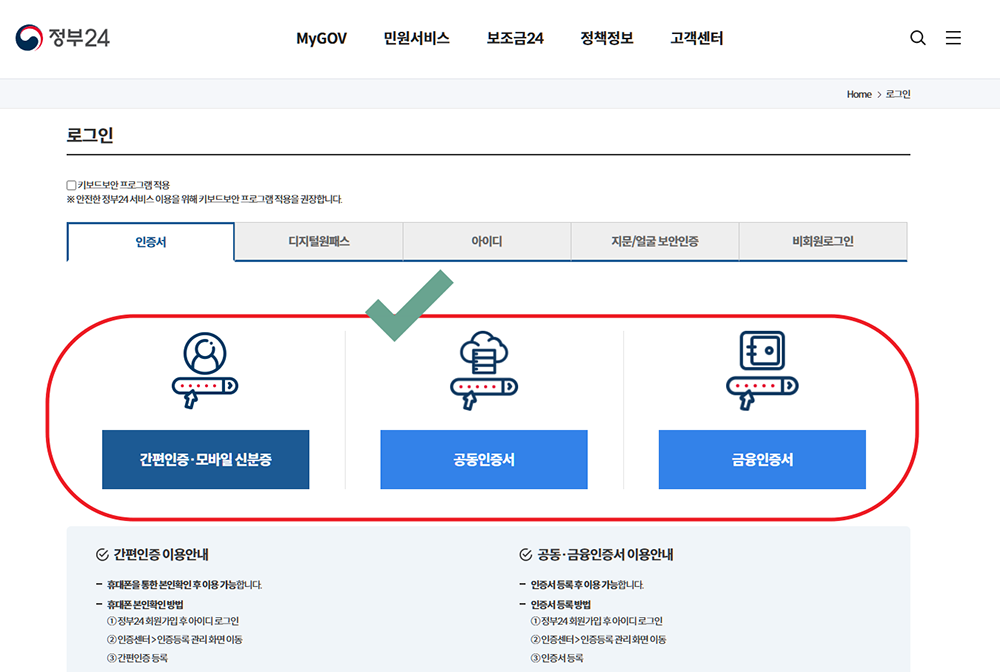This screenshot has width=1000, height=672.
Task: Select the 지문/얼굴 보안인증 tab
Action: pyautogui.click(x=654, y=241)
